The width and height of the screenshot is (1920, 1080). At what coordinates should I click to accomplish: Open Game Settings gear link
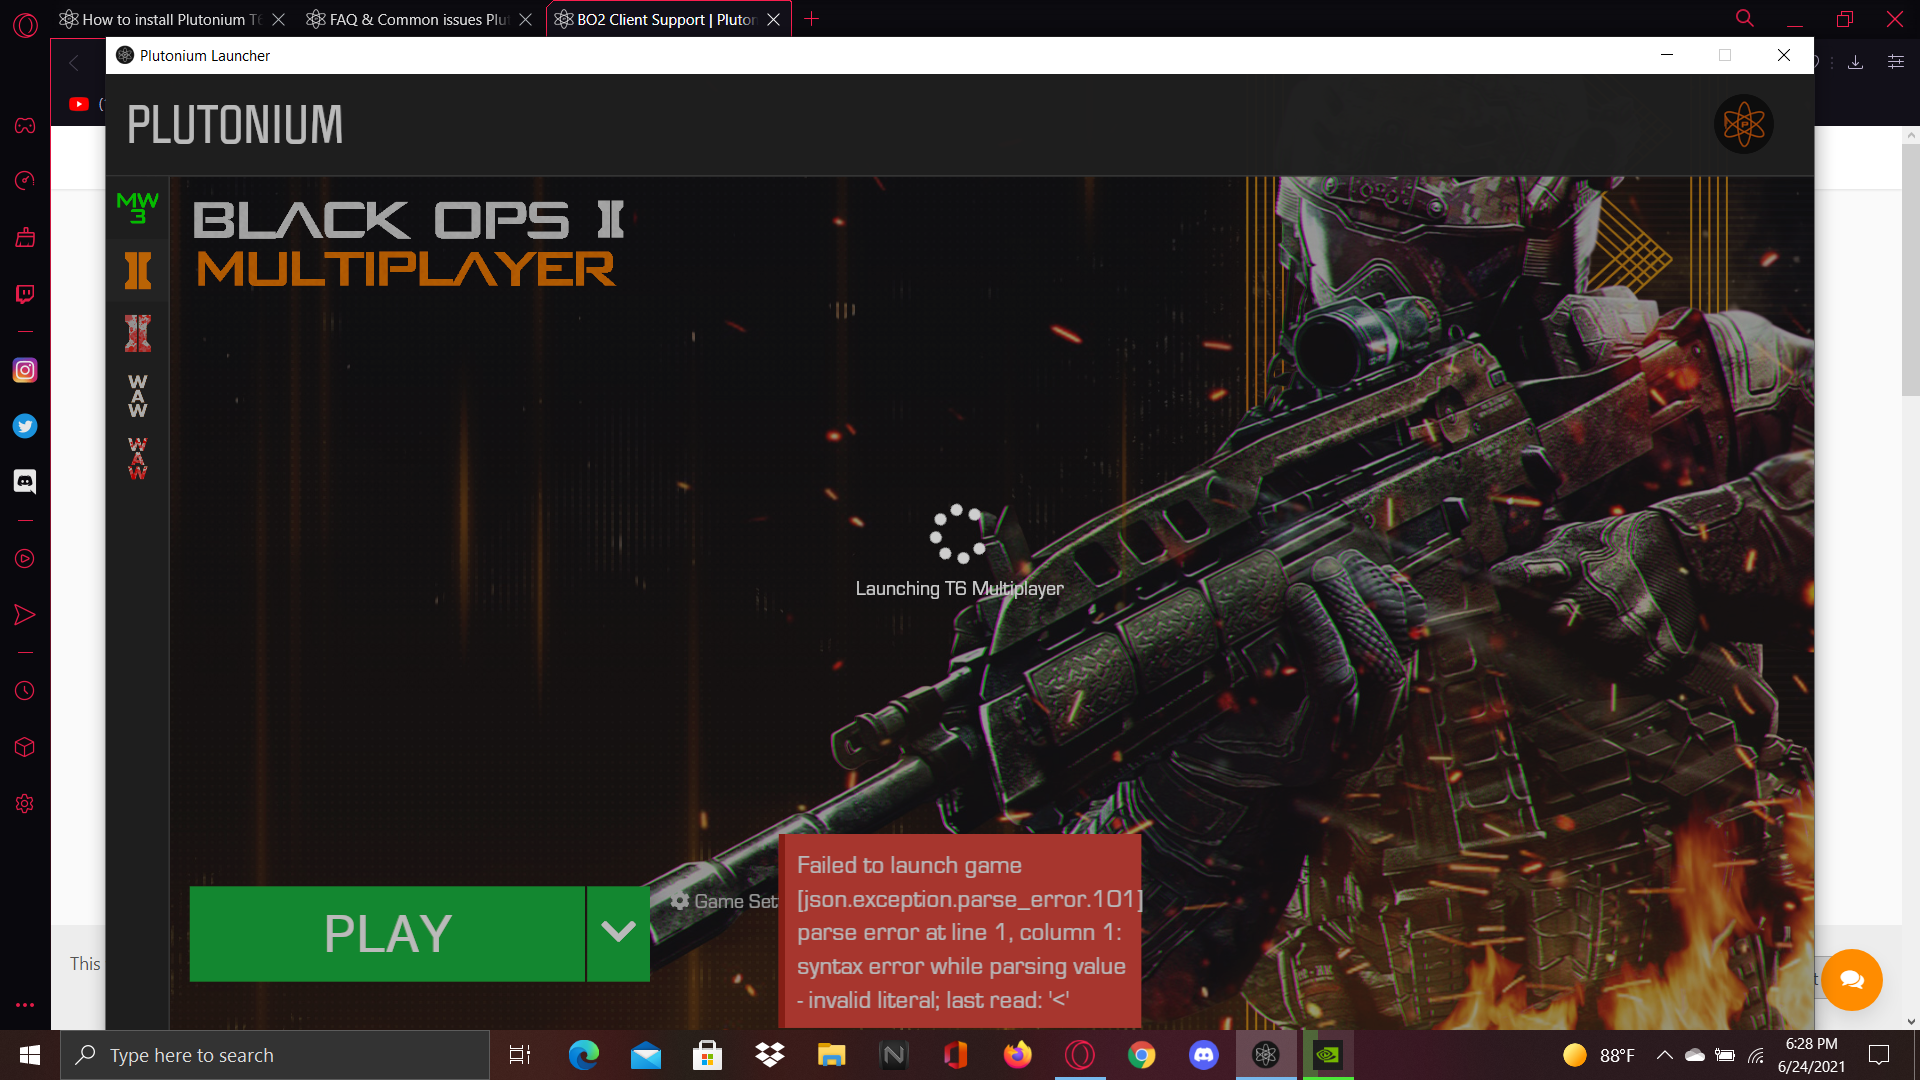coord(723,901)
